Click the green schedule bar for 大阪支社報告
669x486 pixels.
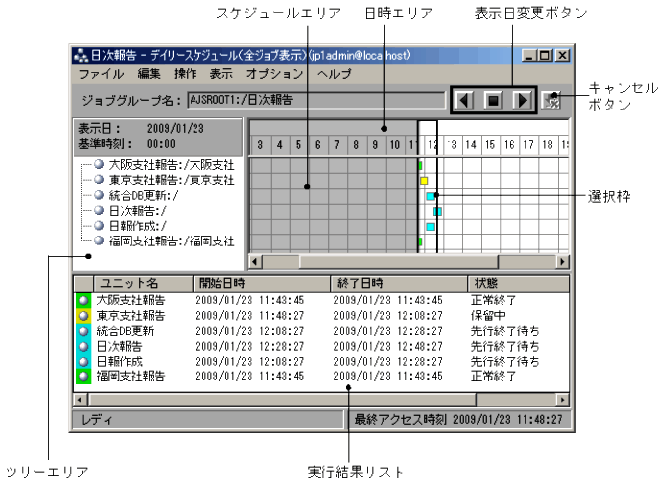coord(420,165)
